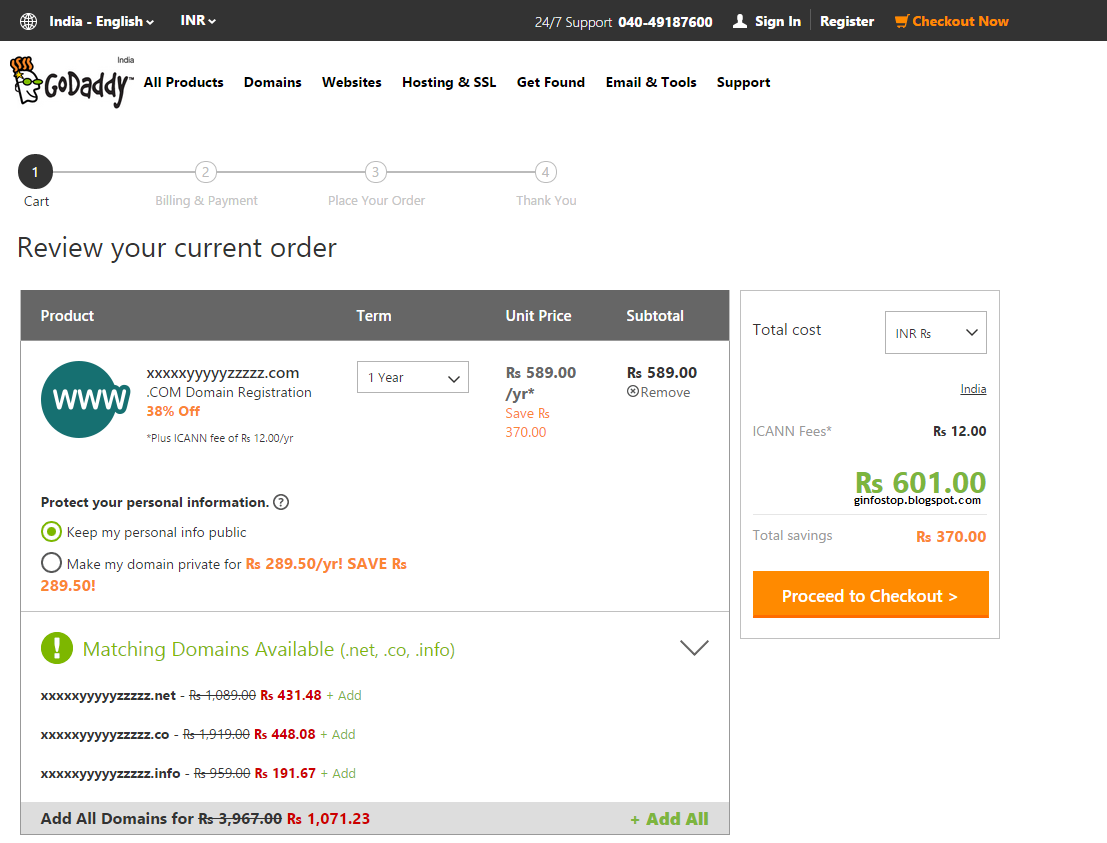The image size is (1107, 843).
Task: Open the 1 Year term dropdown
Action: (x=413, y=377)
